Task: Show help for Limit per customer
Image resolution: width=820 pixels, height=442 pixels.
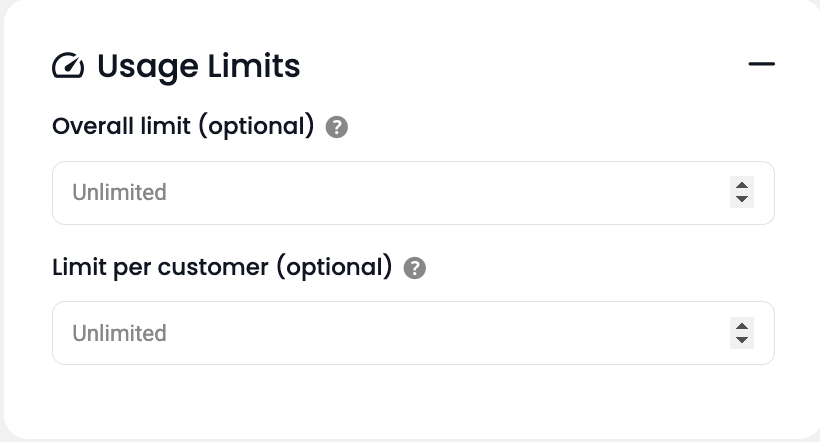Action: pyautogui.click(x=415, y=268)
